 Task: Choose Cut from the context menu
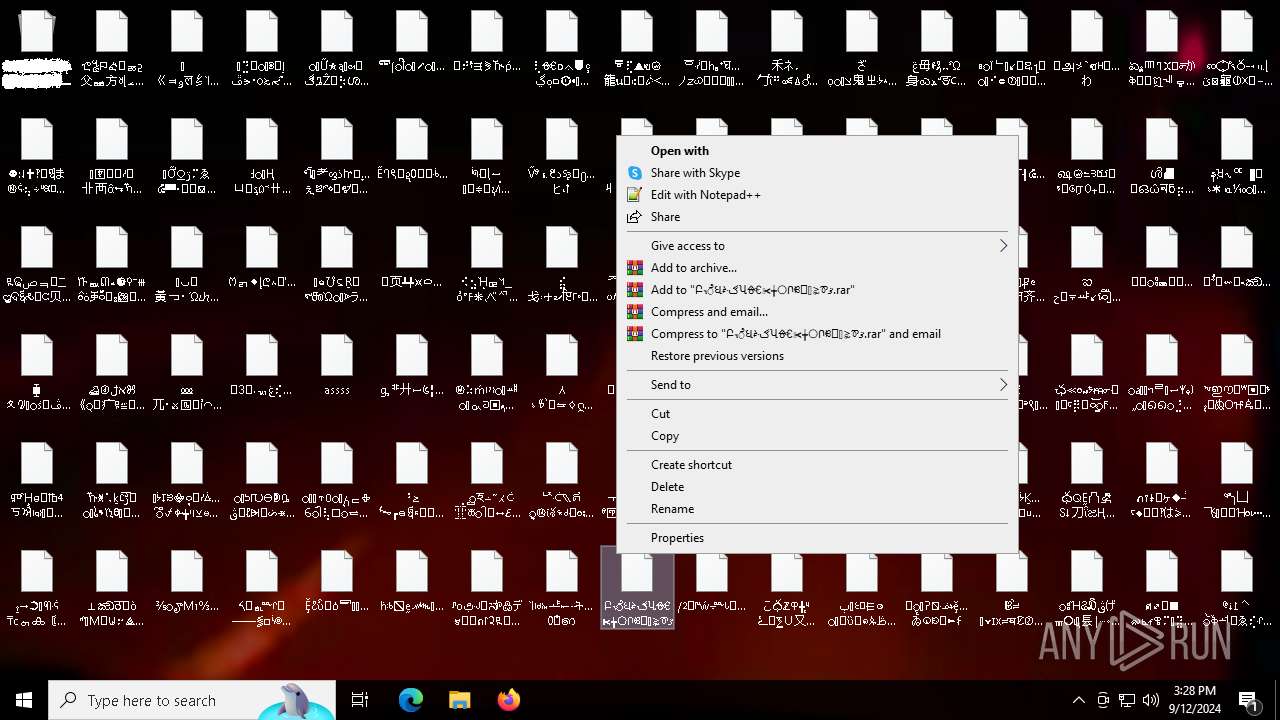(x=817, y=414)
